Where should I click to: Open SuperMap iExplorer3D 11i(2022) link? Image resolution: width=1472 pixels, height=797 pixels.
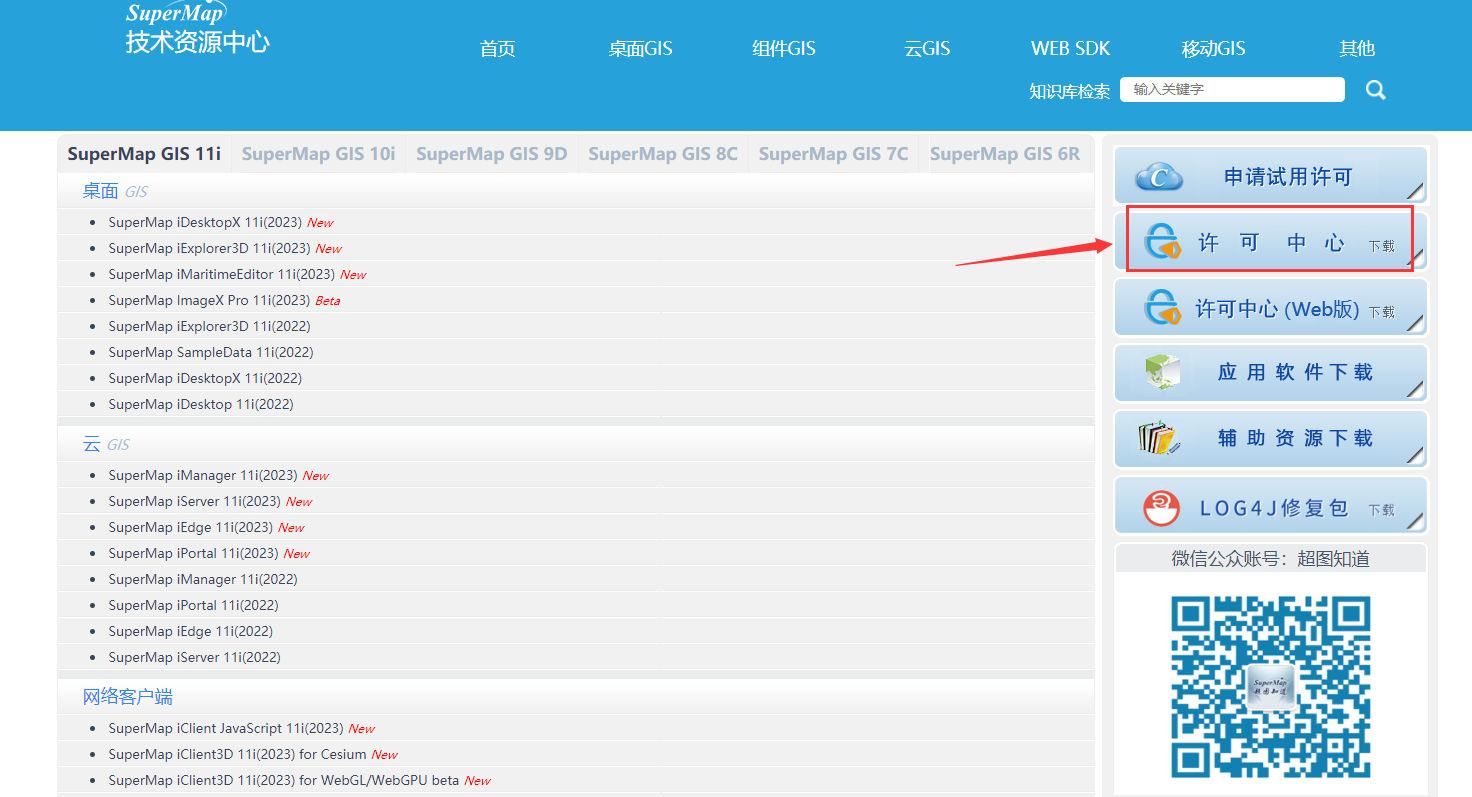[x=210, y=326]
